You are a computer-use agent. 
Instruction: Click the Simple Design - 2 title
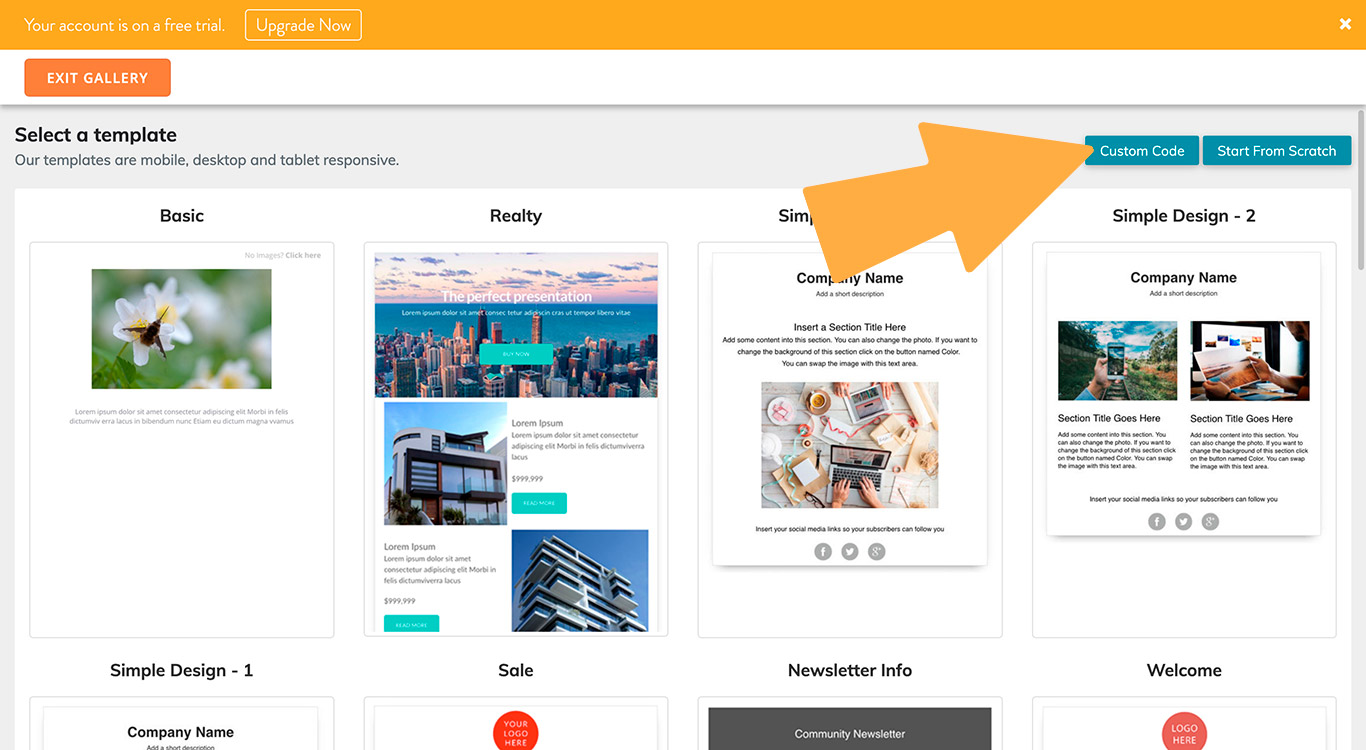click(1184, 216)
